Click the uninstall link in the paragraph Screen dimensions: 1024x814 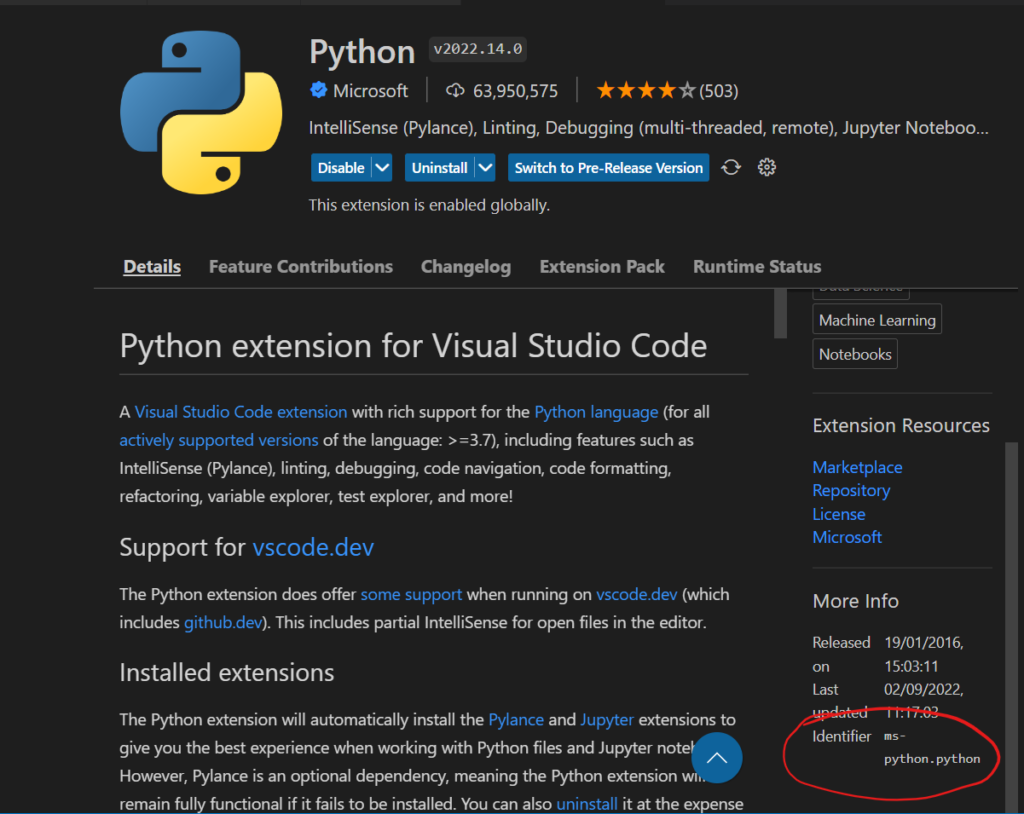(x=586, y=804)
